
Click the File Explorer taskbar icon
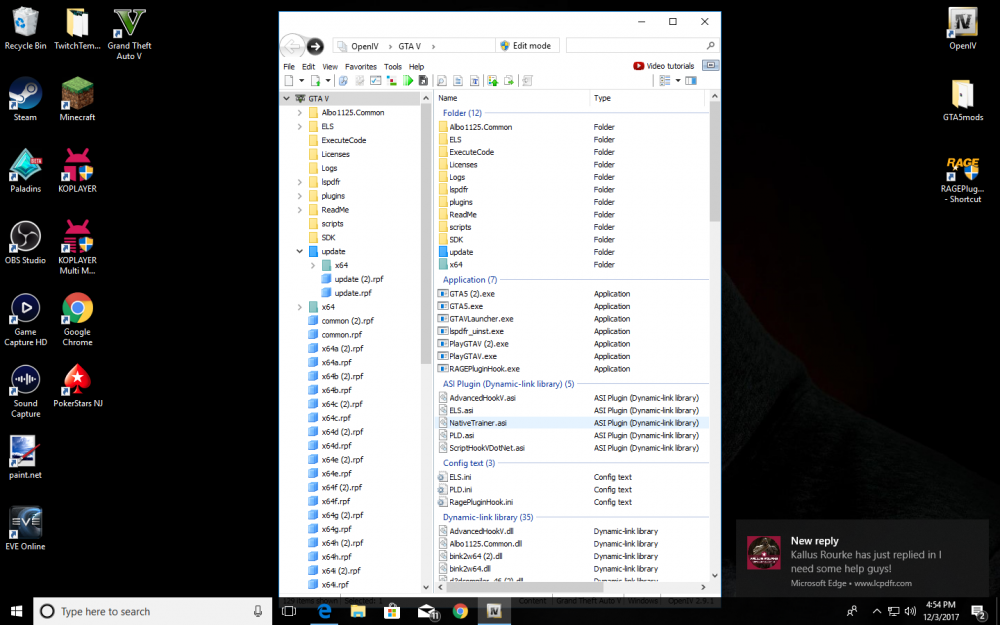[358, 611]
